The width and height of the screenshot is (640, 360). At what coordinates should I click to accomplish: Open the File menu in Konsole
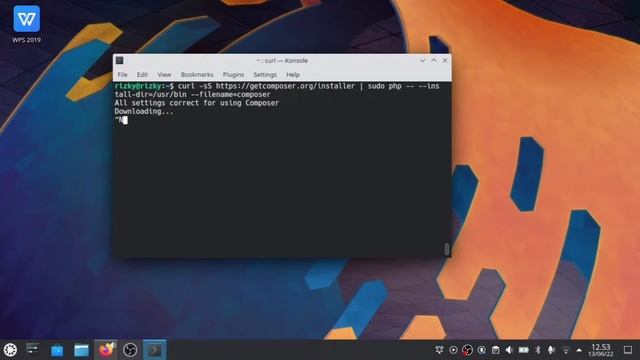pyautogui.click(x=122, y=75)
